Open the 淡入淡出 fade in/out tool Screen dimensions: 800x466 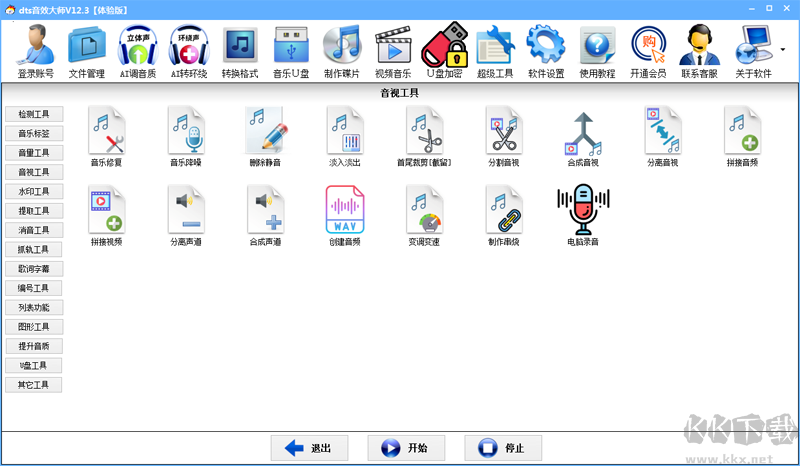tap(345, 130)
